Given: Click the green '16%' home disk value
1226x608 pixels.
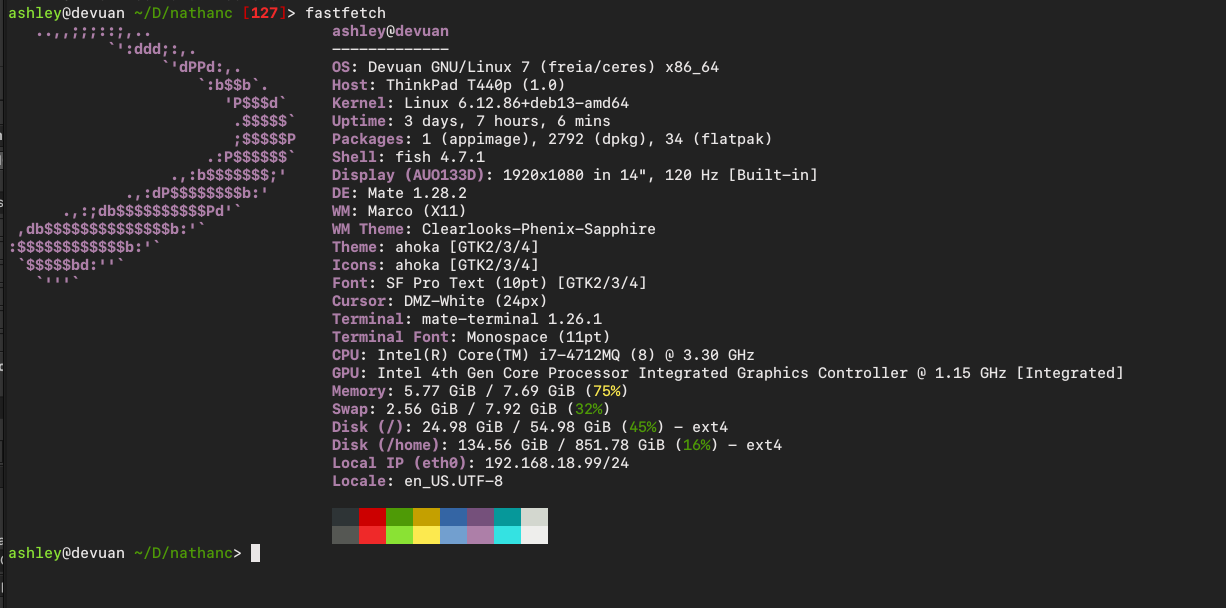Looking at the screenshot, I should [696, 445].
